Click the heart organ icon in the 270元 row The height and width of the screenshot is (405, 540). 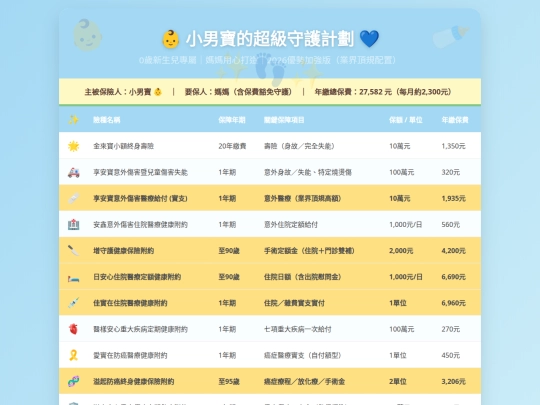pos(73,329)
